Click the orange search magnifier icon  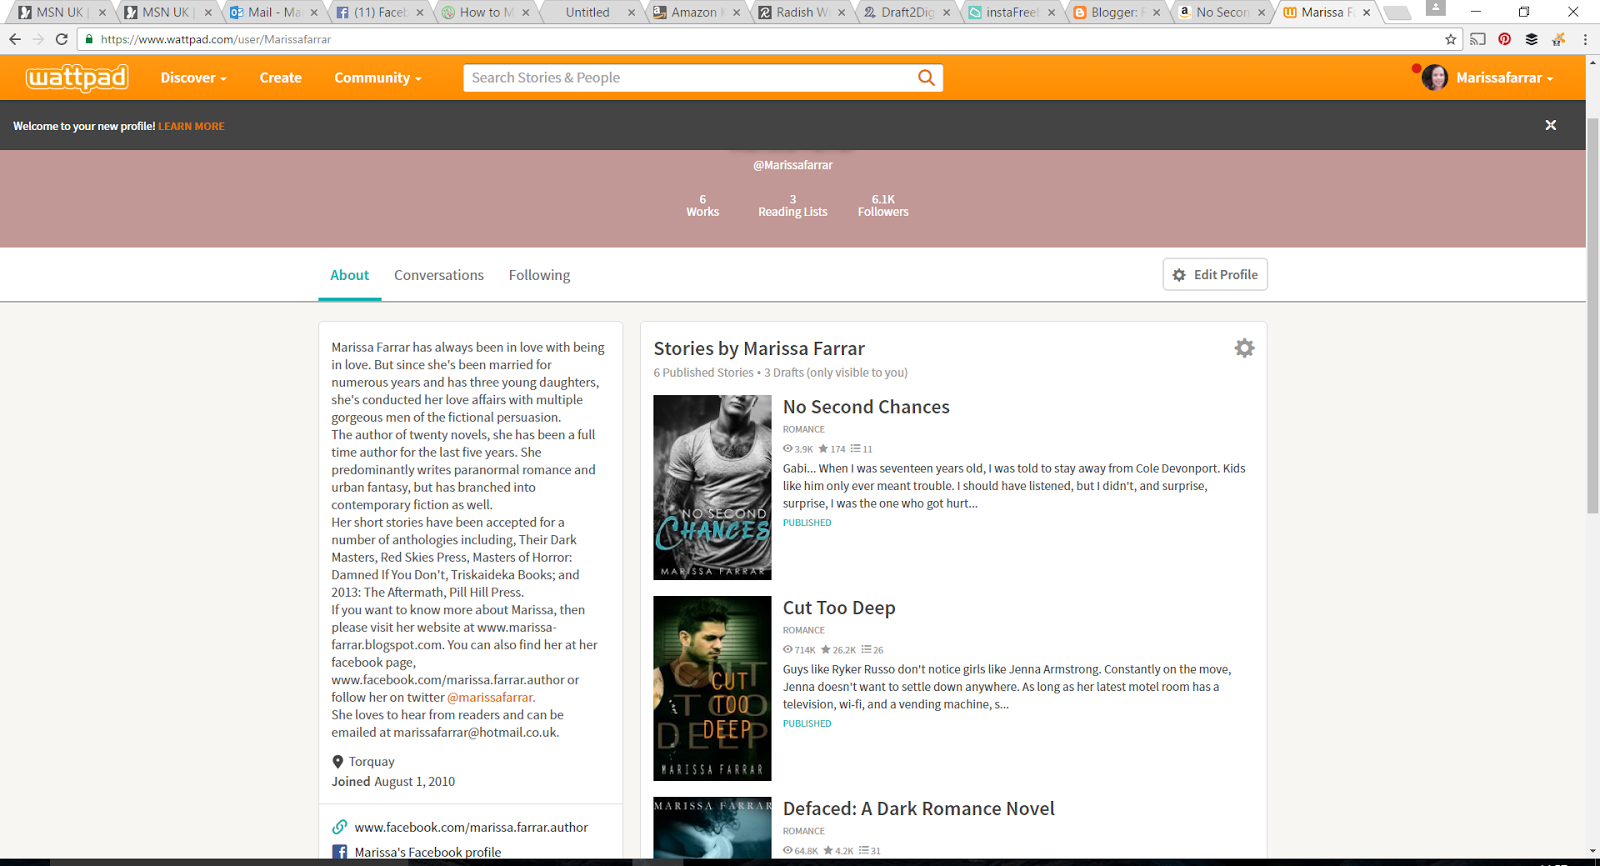(x=926, y=78)
